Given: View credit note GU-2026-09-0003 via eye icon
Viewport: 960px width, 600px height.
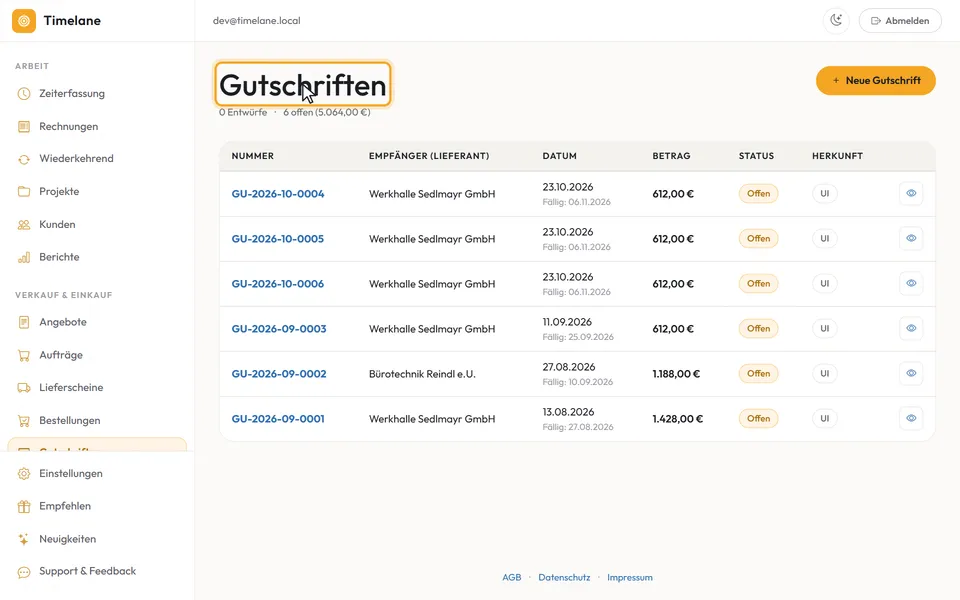Looking at the screenshot, I should point(911,328).
